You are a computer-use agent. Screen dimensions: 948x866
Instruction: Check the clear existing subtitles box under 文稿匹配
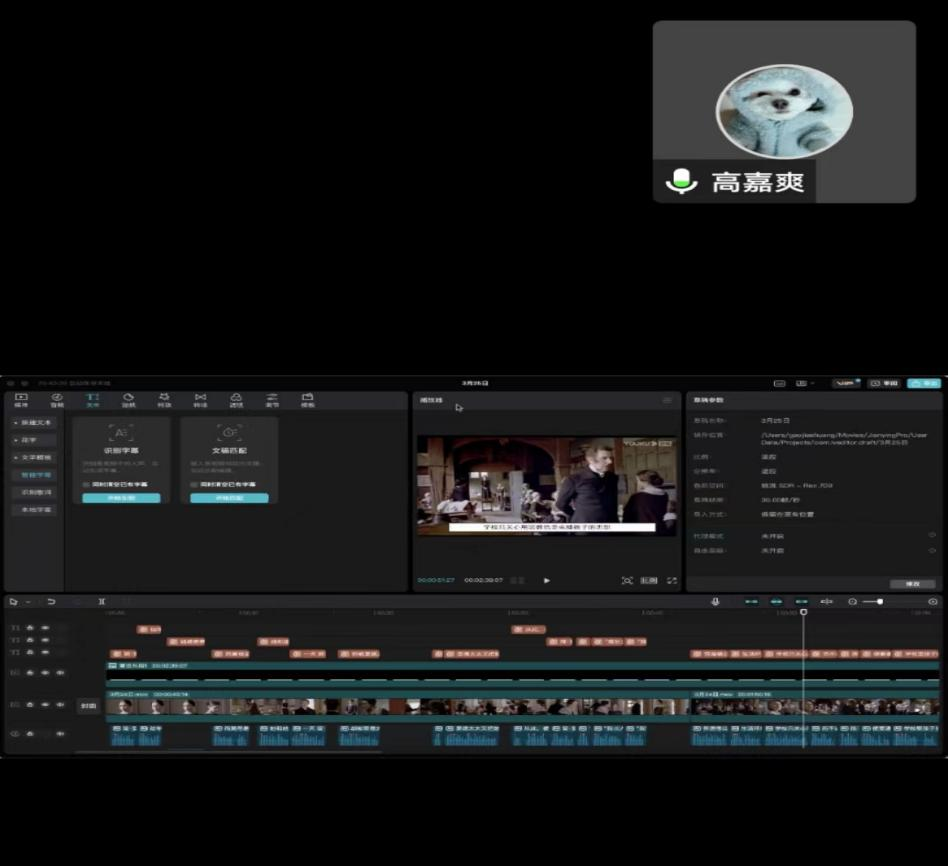tap(194, 484)
